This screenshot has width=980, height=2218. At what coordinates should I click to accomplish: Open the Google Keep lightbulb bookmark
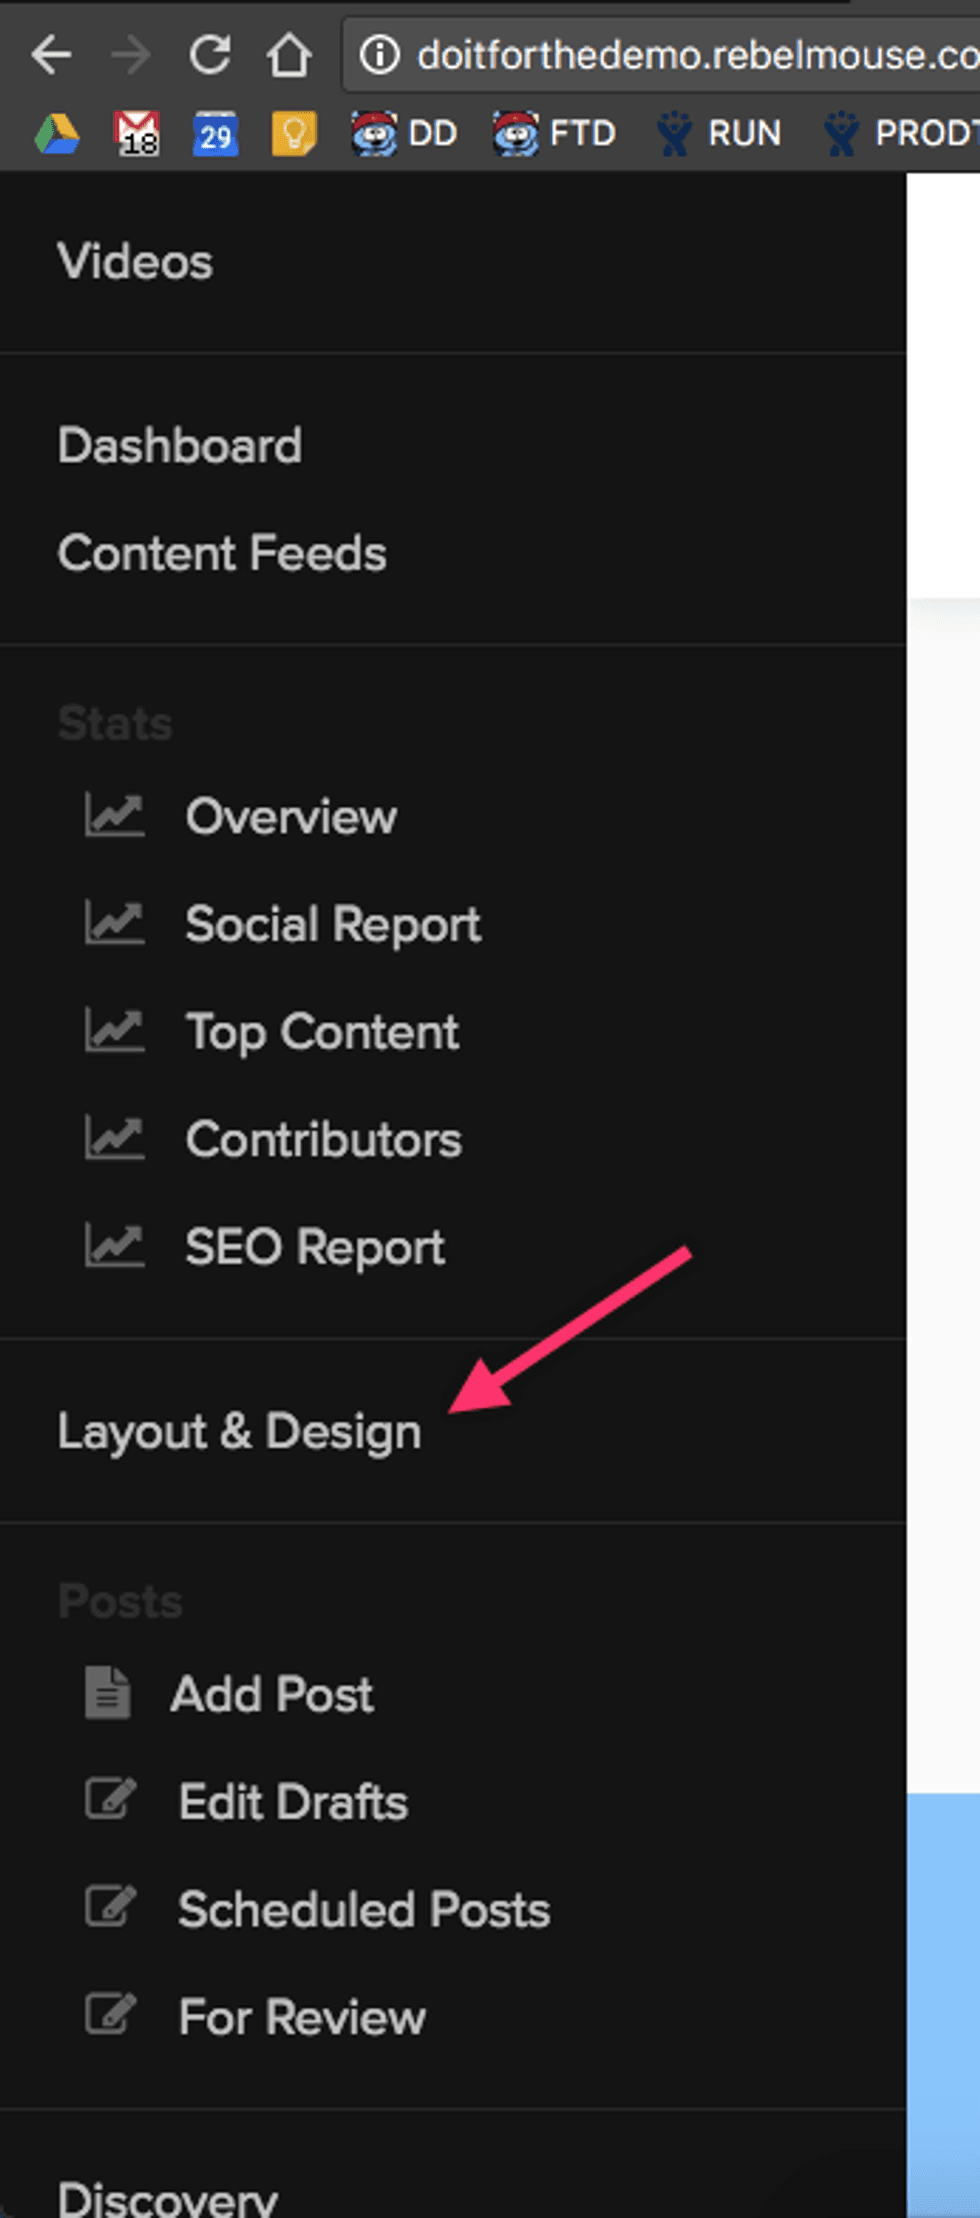294,133
